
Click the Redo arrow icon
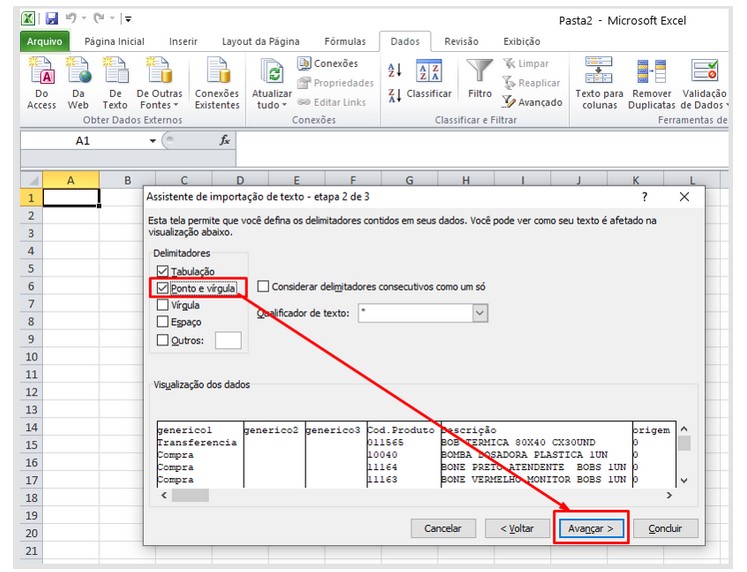click(99, 18)
